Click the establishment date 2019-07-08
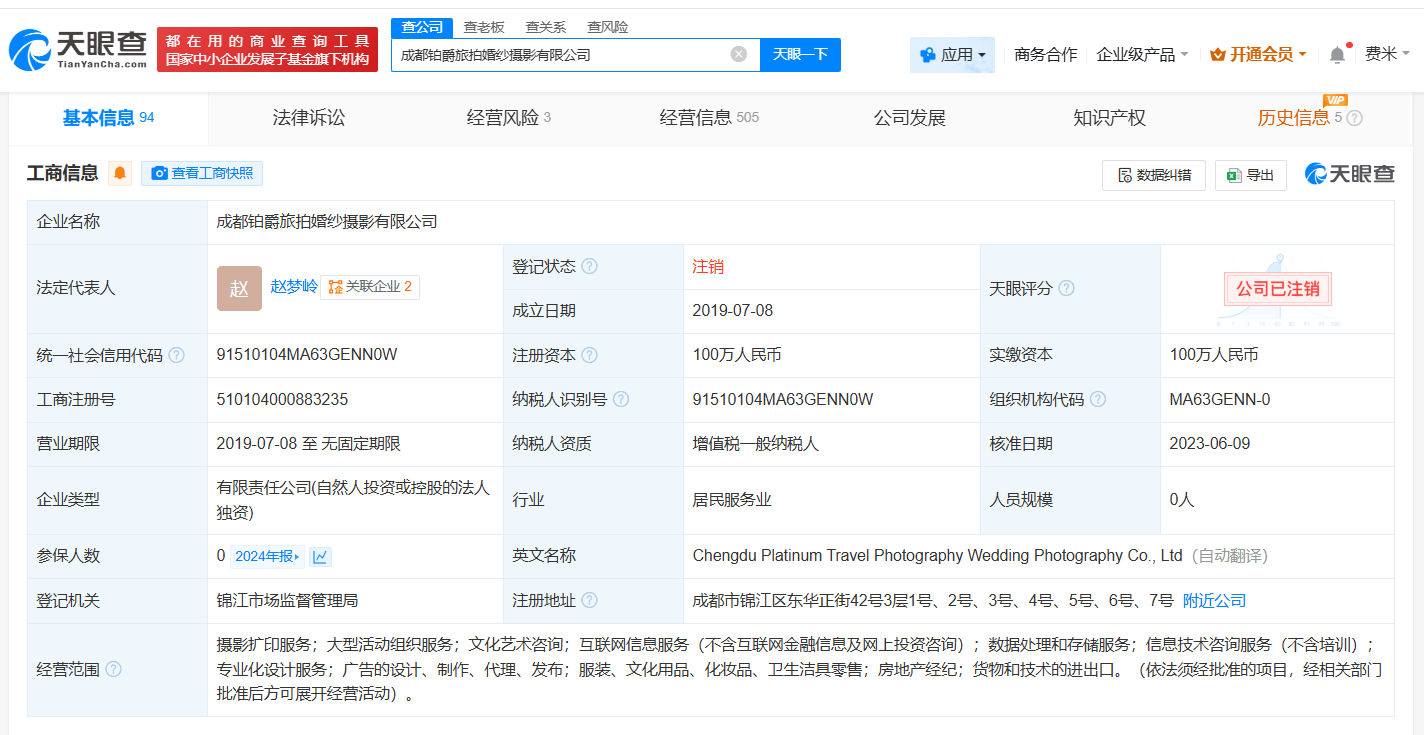 (x=732, y=311)
